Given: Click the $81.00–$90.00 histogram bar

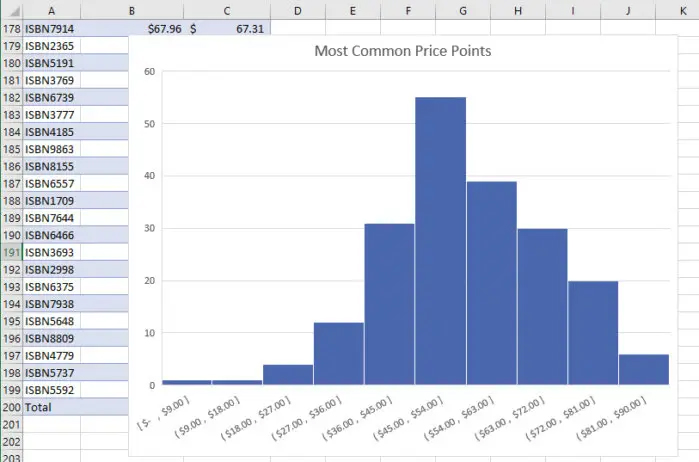Looking at the screenshot, I should coord(643,369).
